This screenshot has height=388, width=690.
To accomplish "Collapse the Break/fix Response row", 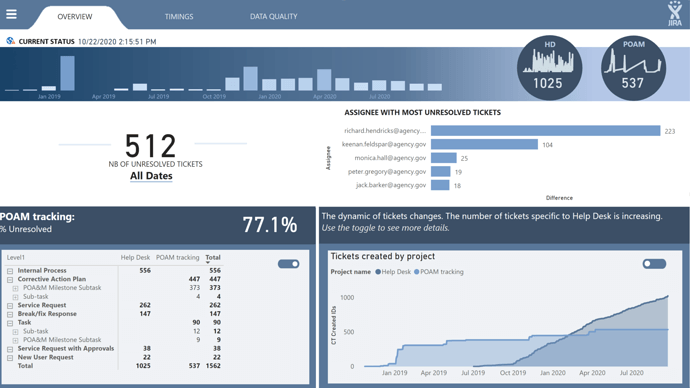I will [10, 315].
